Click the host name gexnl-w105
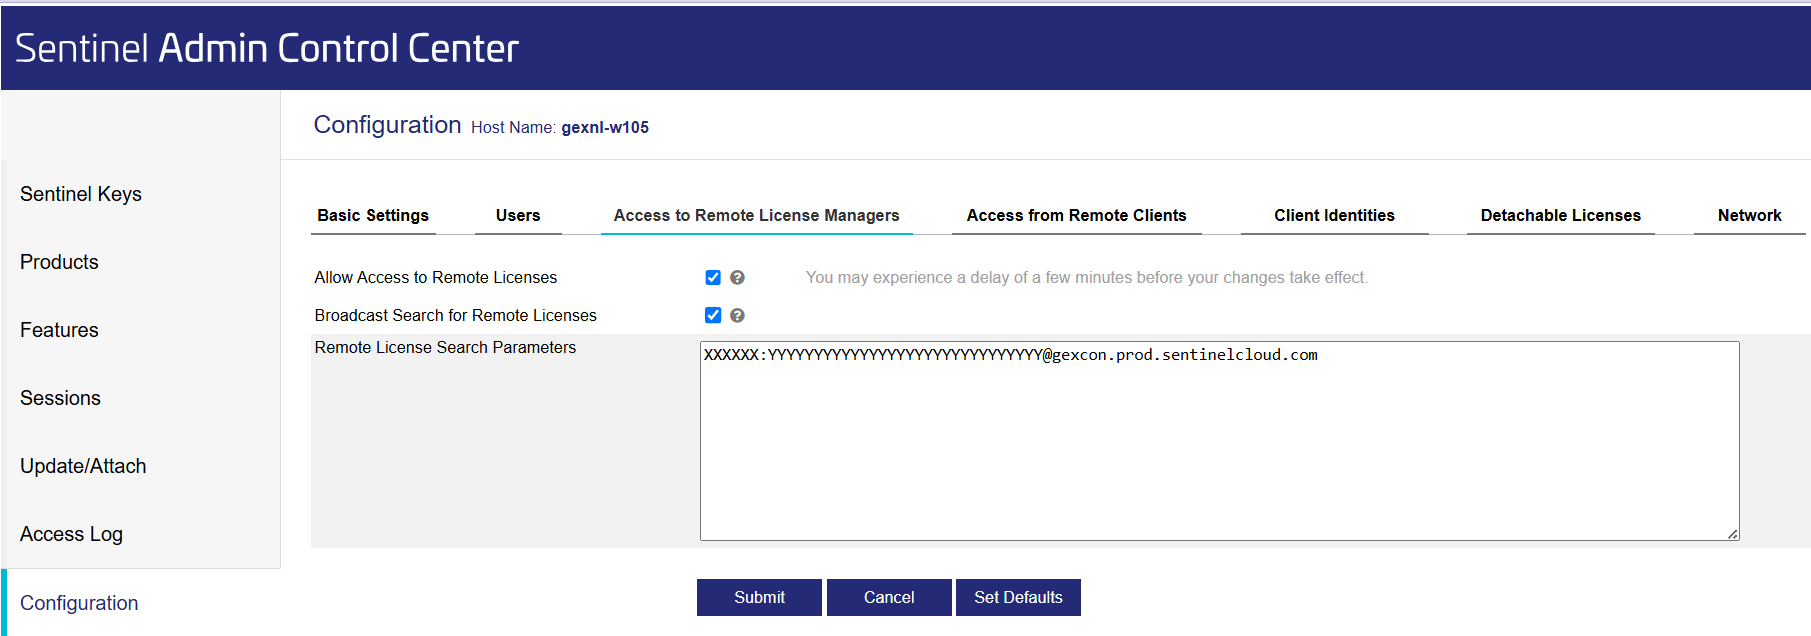The height and width of the screenshot is (636, 1811). coord(605,127)
